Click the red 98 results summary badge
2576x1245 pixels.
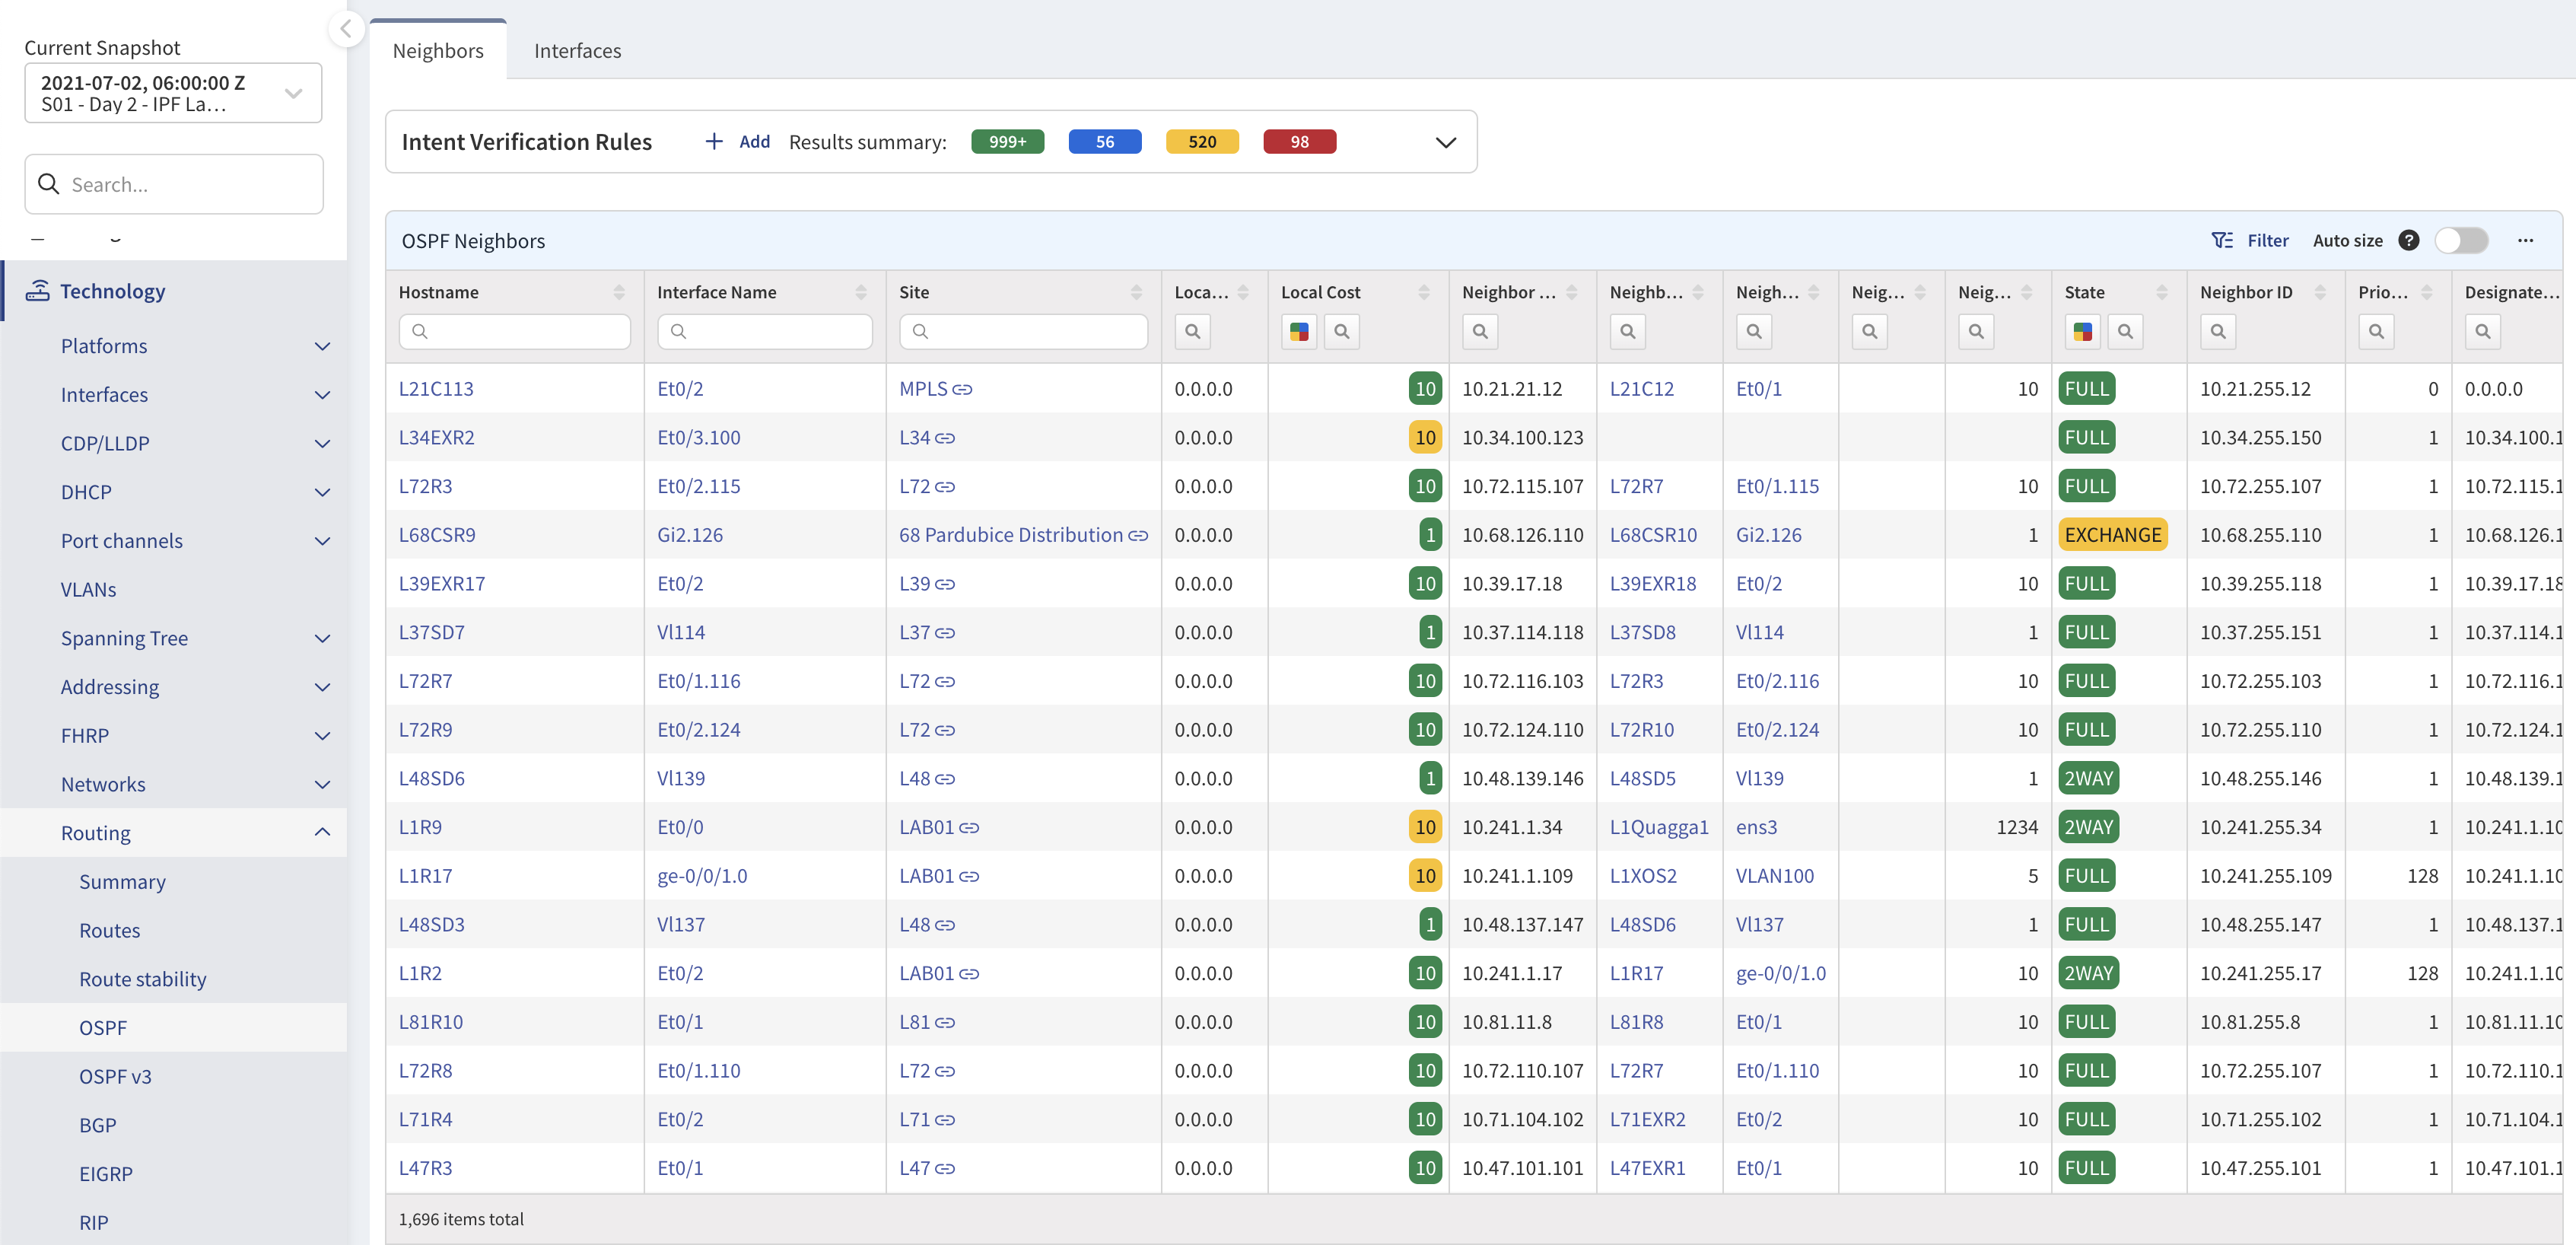[1299, 142]
